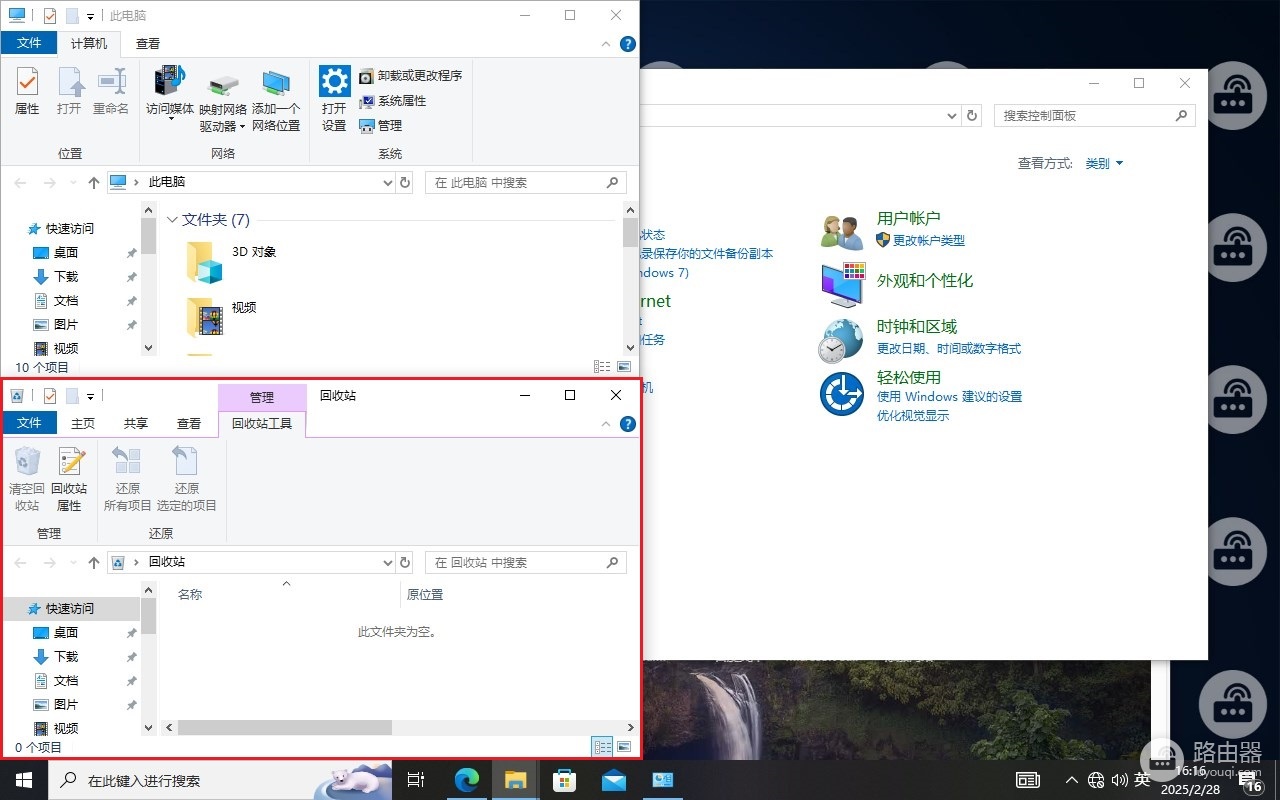
Task: Open Settings gear in This PC ribbon
Action: tap(334, 80)
